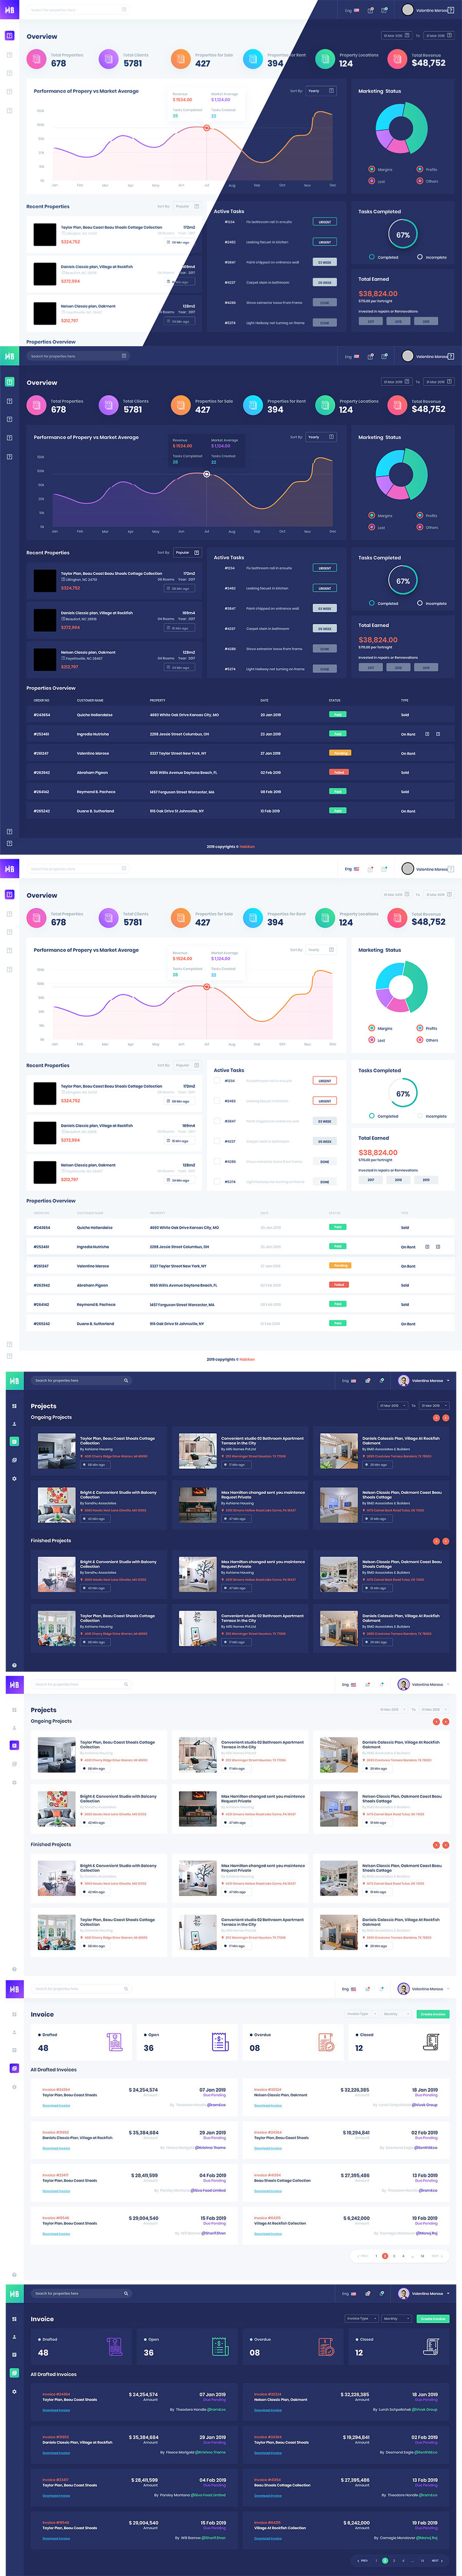Select highlighted invoice icon in light Invoice page sidebar
Image resolution: width=462 pixels, height=2576 pixels.
click(x=14, y=2068)
